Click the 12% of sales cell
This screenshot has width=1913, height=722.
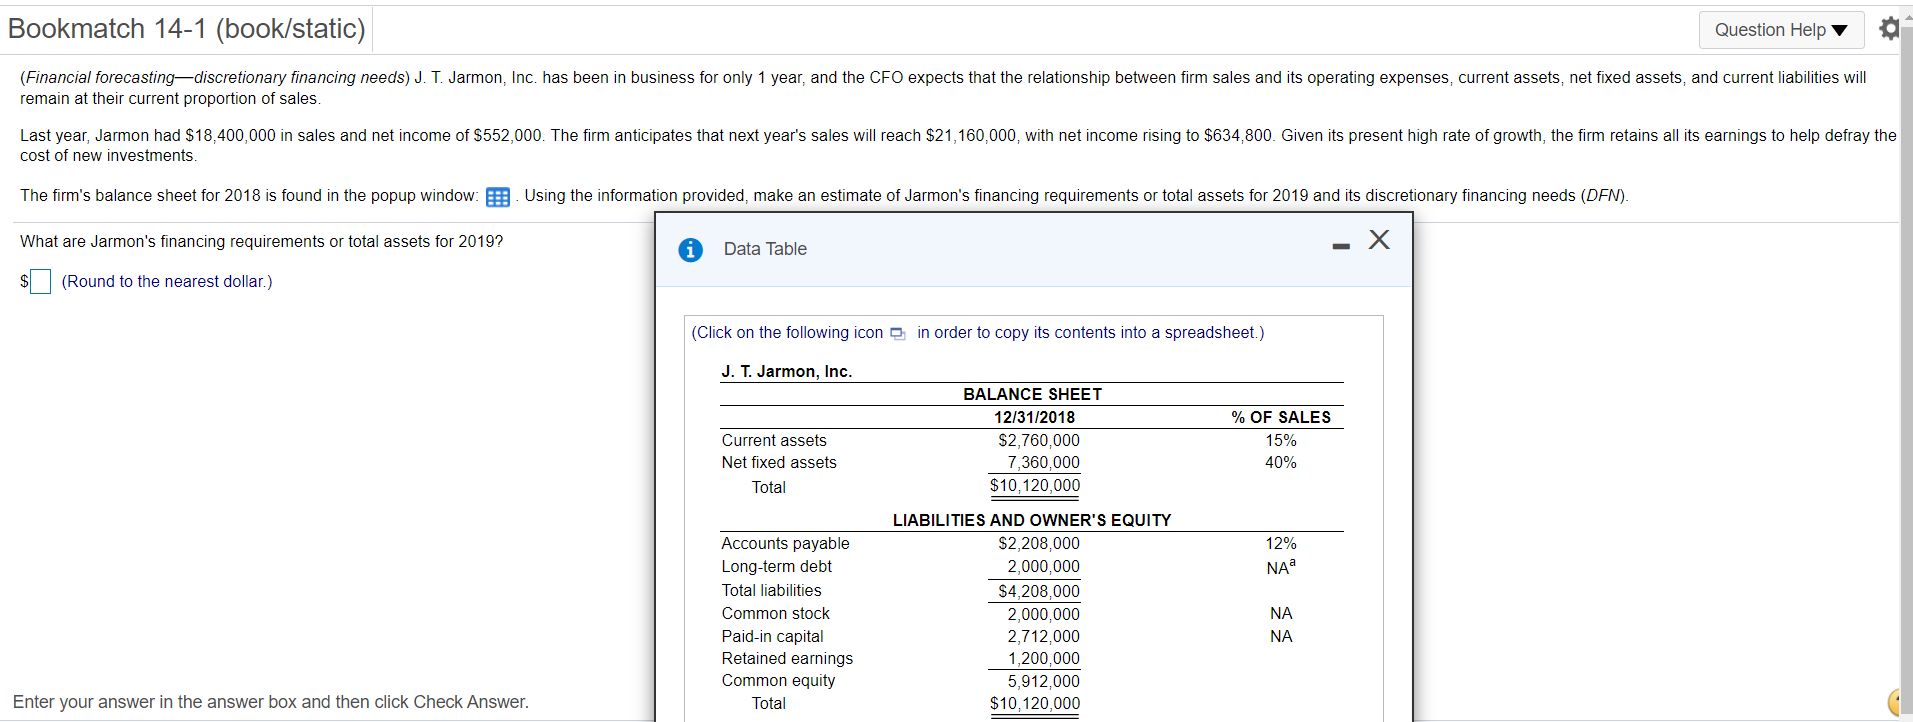click(1280, 543)
